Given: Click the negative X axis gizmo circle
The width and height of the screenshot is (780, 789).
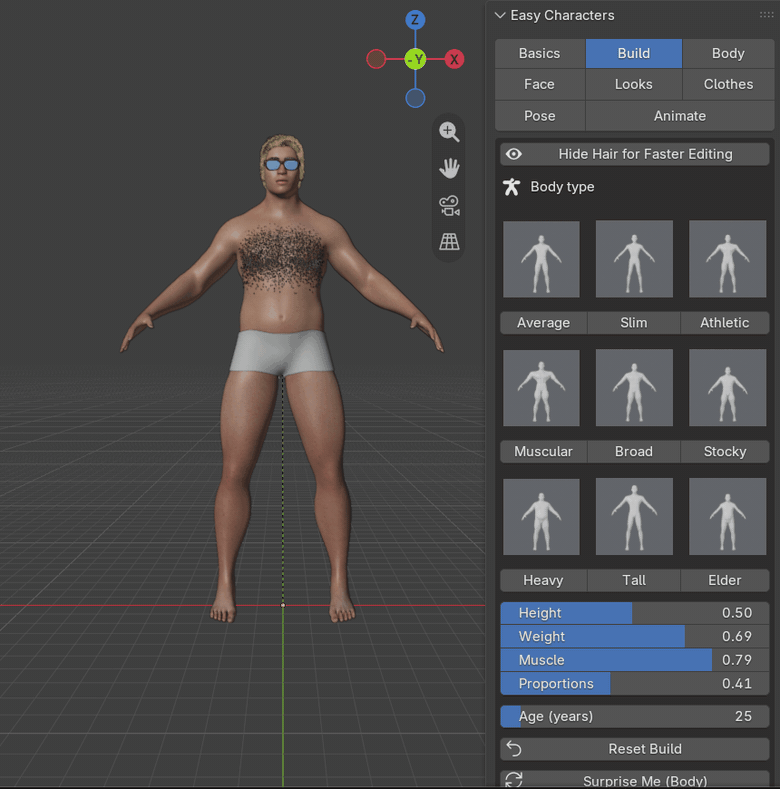Looking at the screenshot, I should [376, 59].
